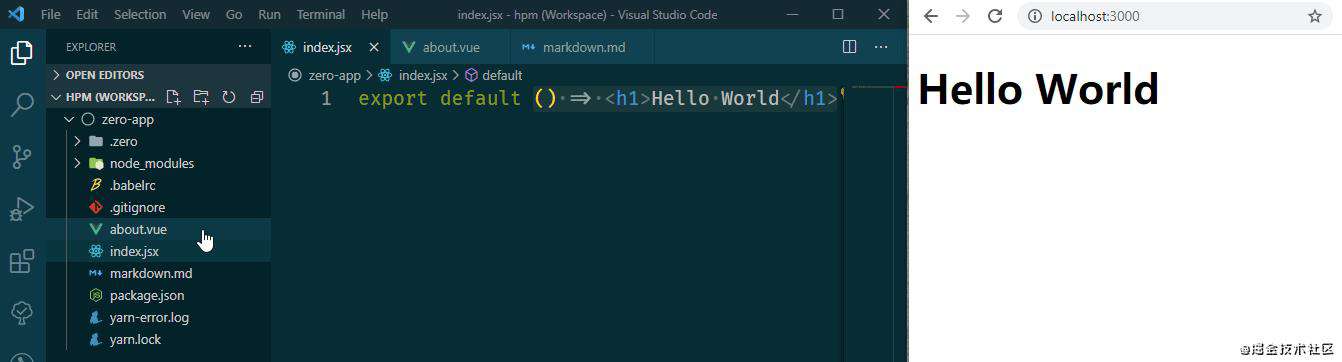Open the yarn-error.log file

pos(158,317)
